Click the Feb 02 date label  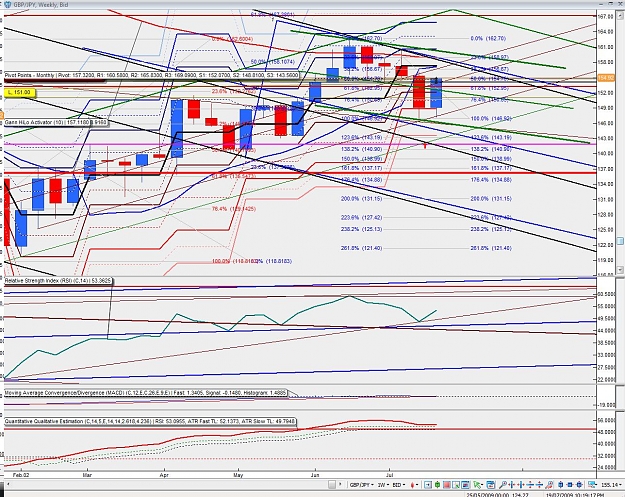(x=21, y=475)
